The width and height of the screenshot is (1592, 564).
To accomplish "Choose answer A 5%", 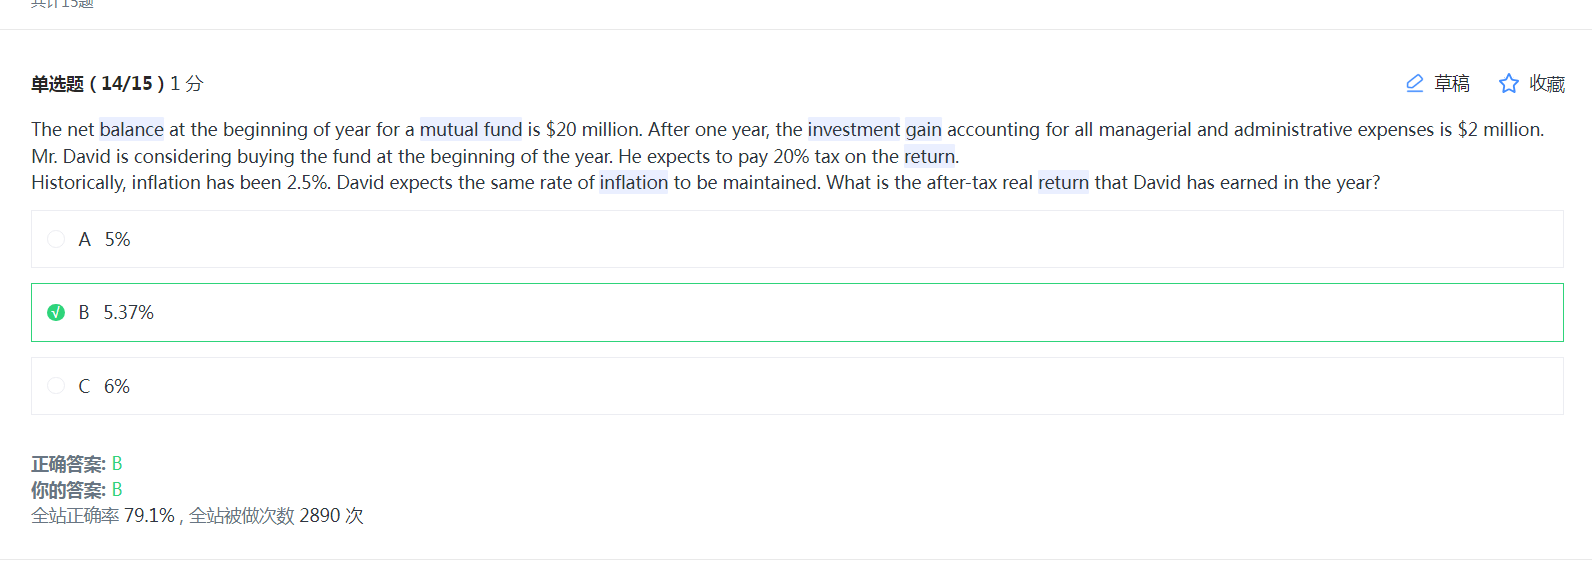I will (x=797, y=239).
